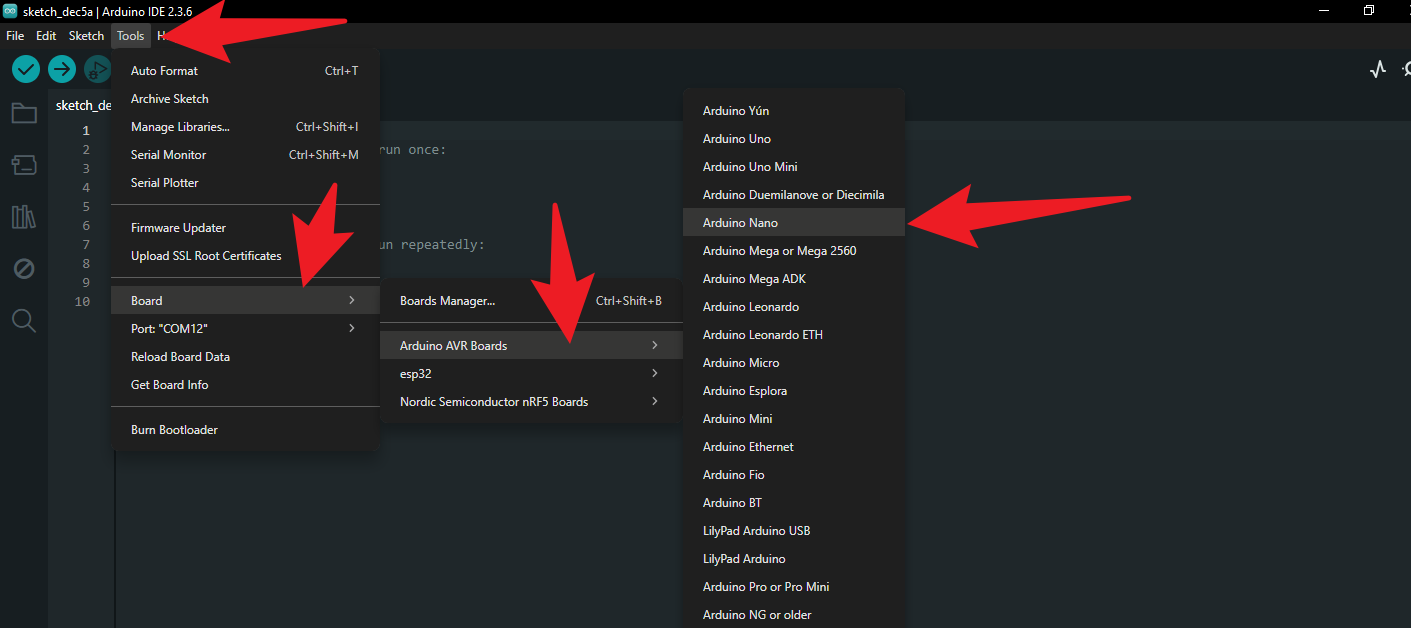
Task: Select Arduino Yún board
Action: pos(794,111)
